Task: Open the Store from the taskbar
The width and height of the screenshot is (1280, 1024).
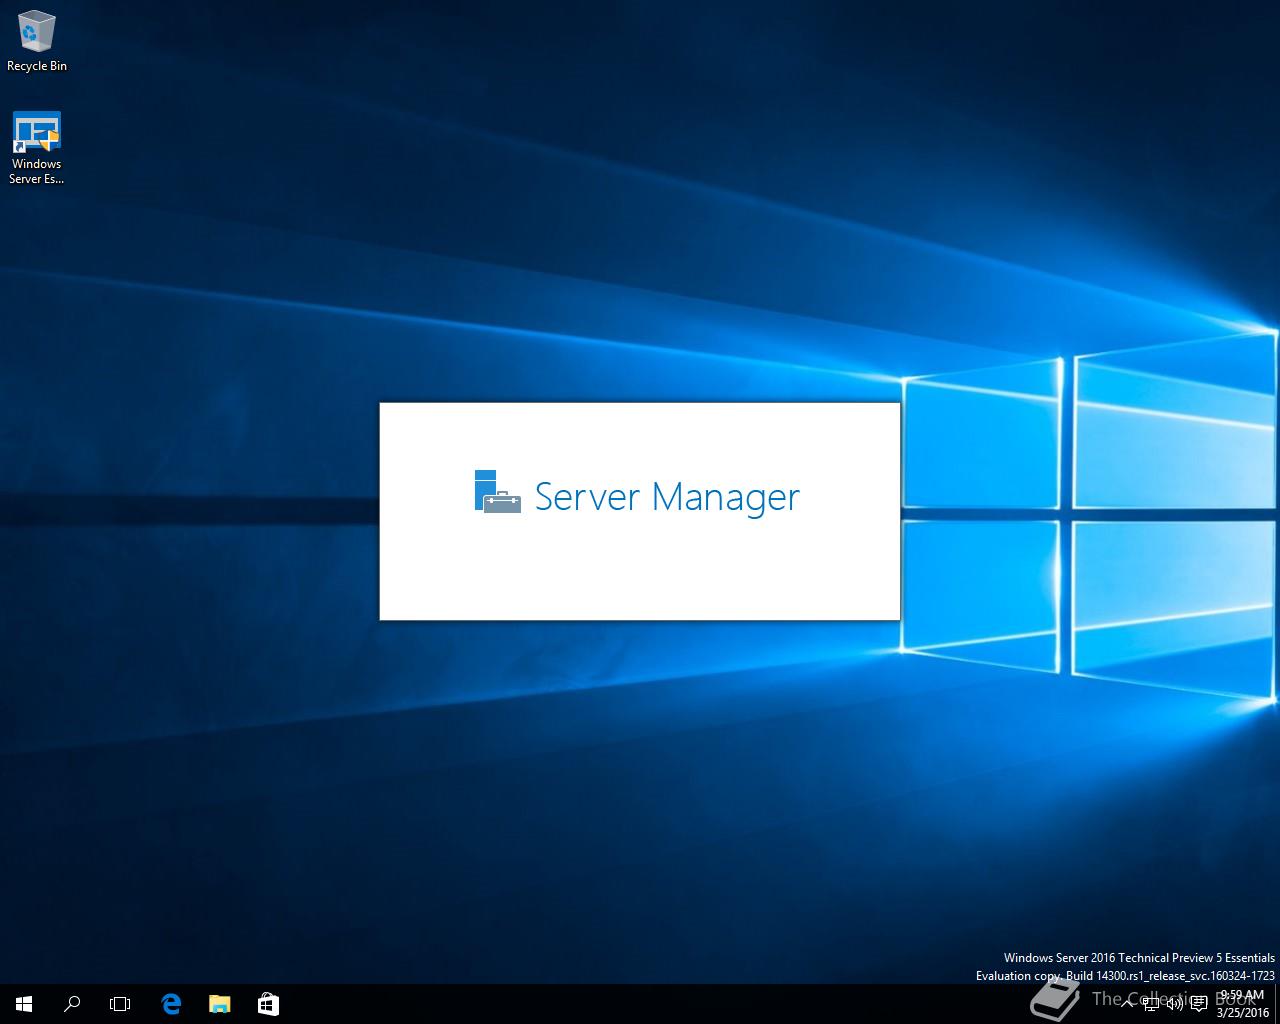Action: click(268, 1004)
